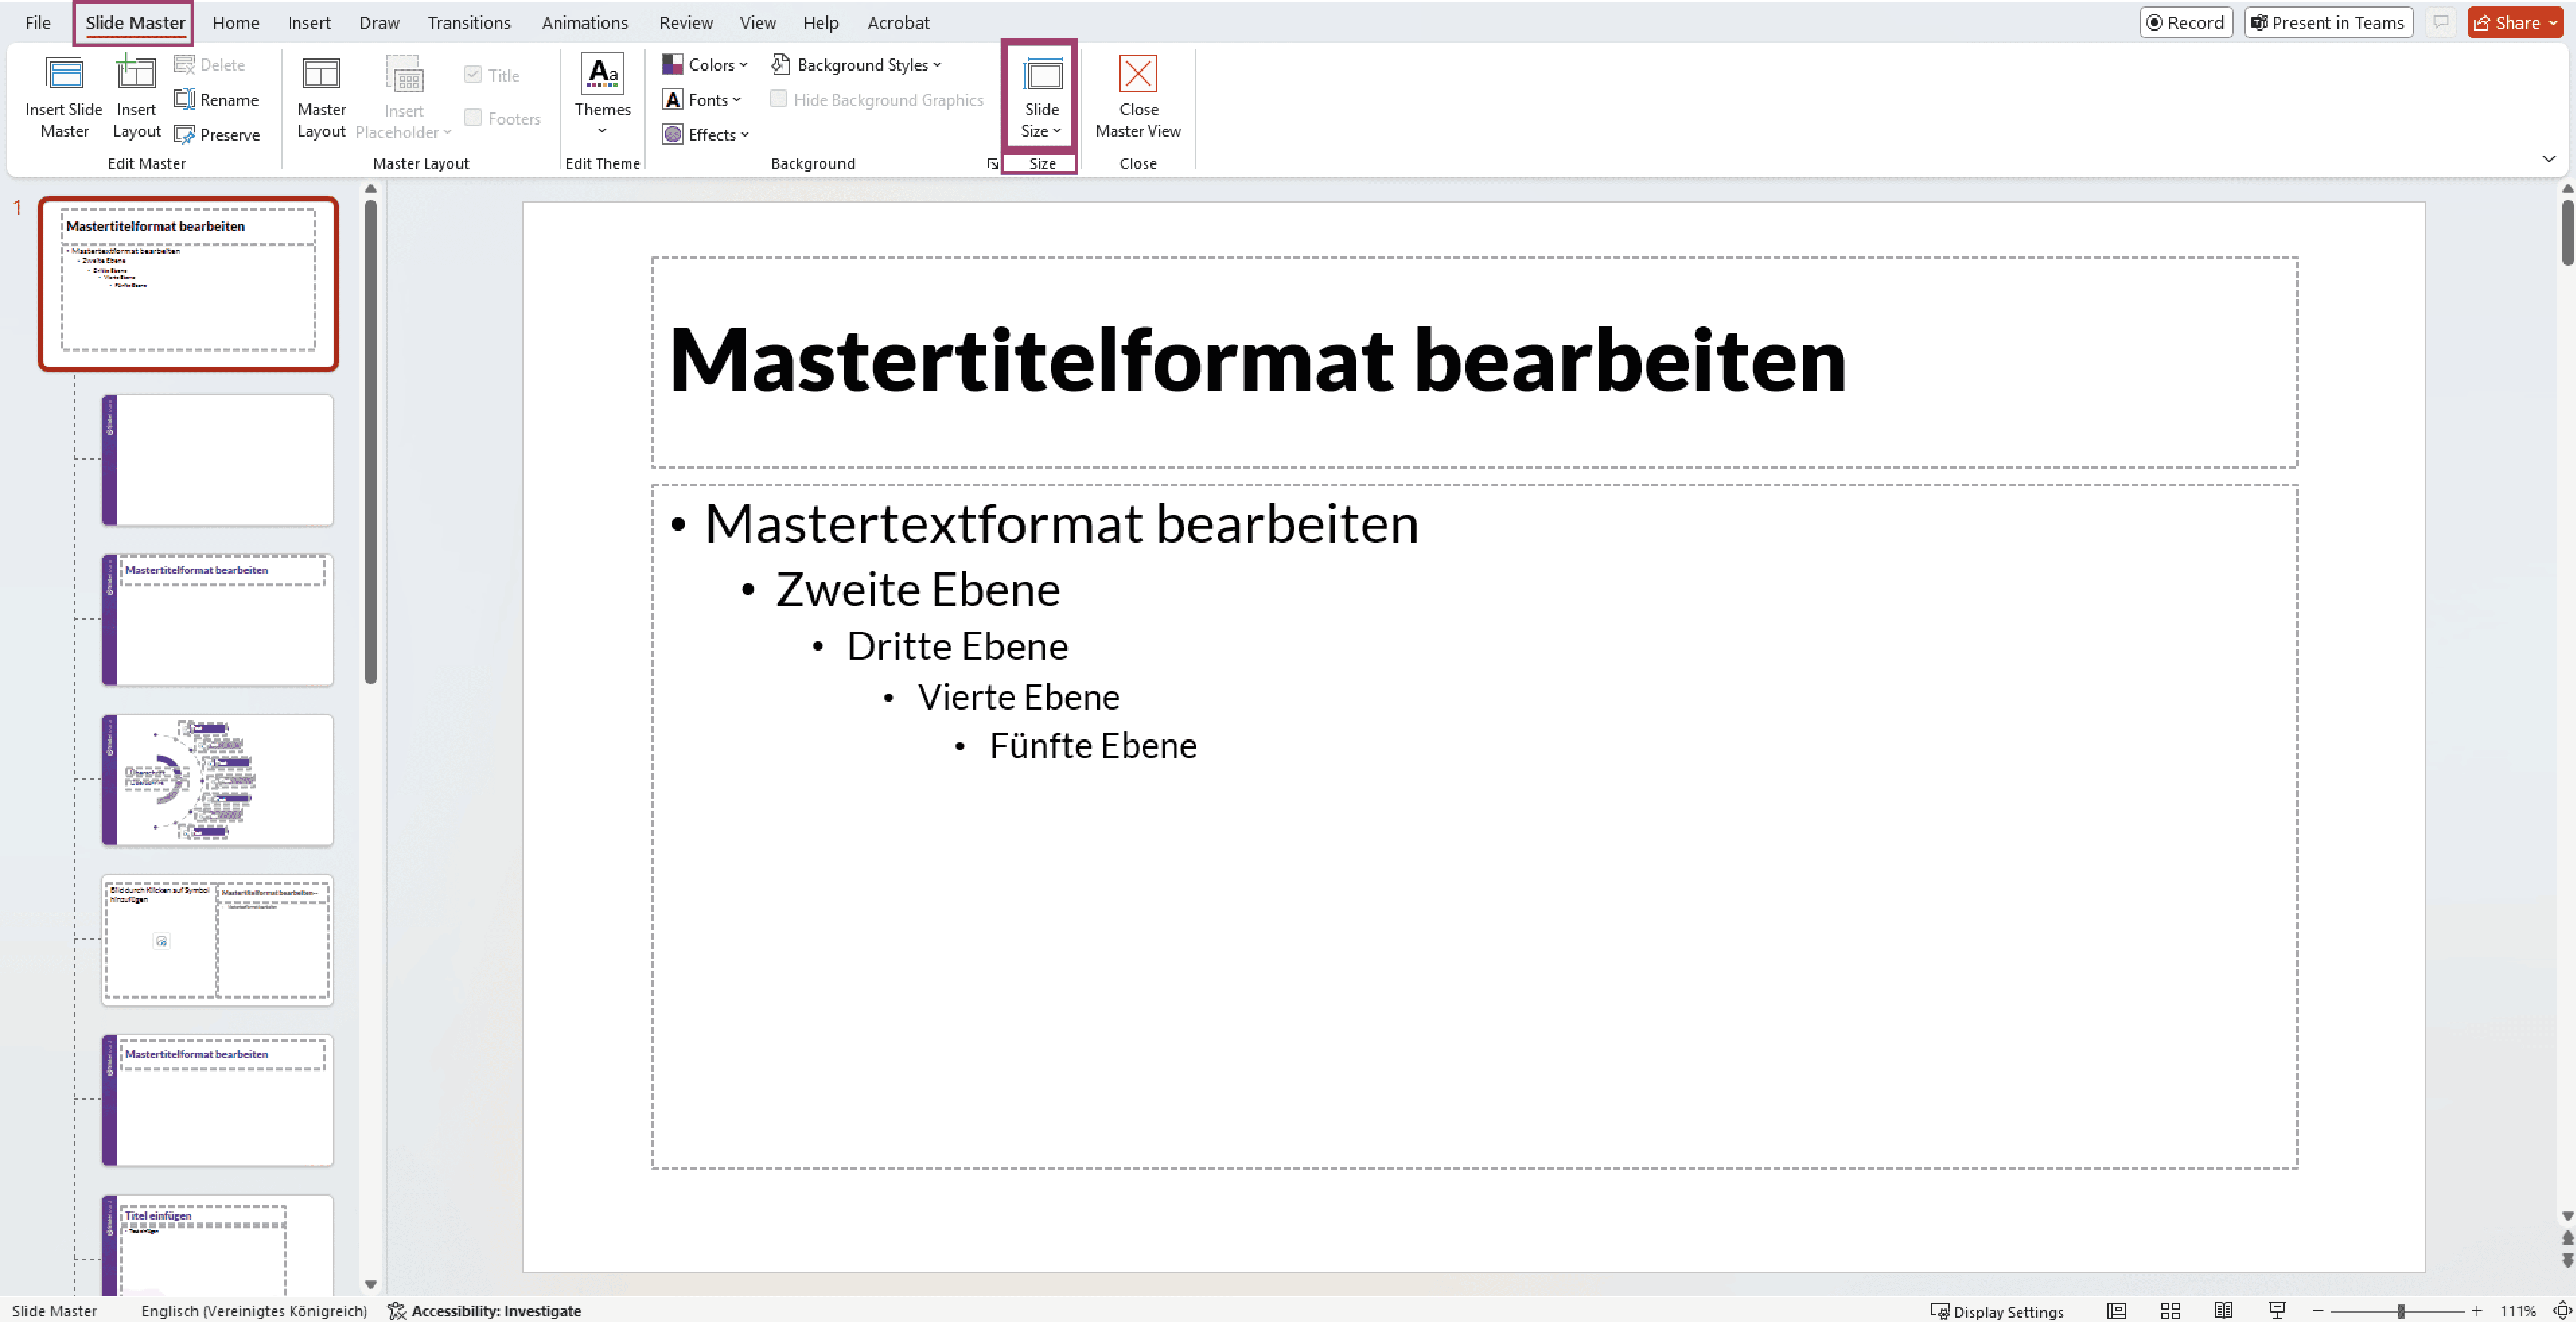Click the Record button
The image size is (2576, 1322).
tap(2186, 23)
